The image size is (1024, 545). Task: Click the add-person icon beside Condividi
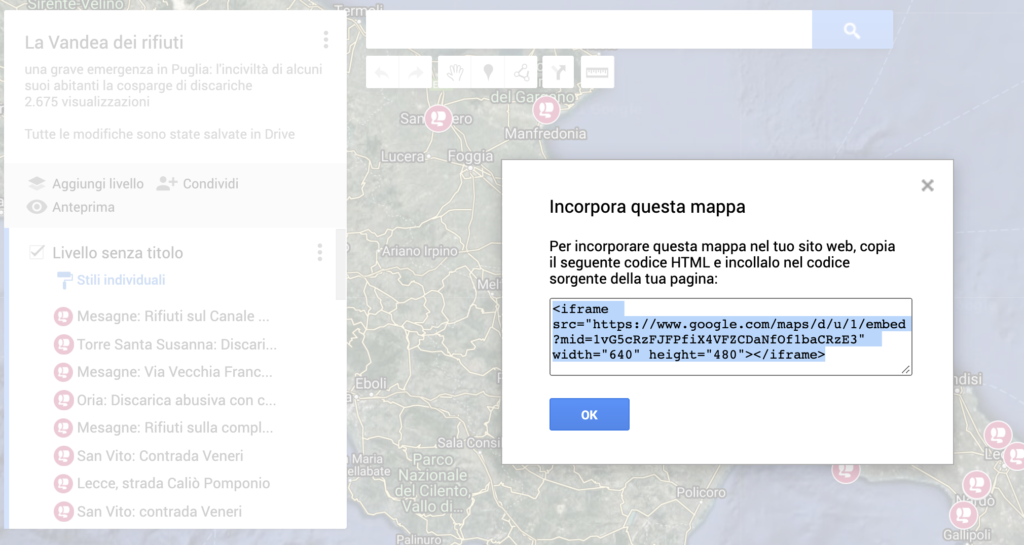pyautogui.click(x=167, y=183)
